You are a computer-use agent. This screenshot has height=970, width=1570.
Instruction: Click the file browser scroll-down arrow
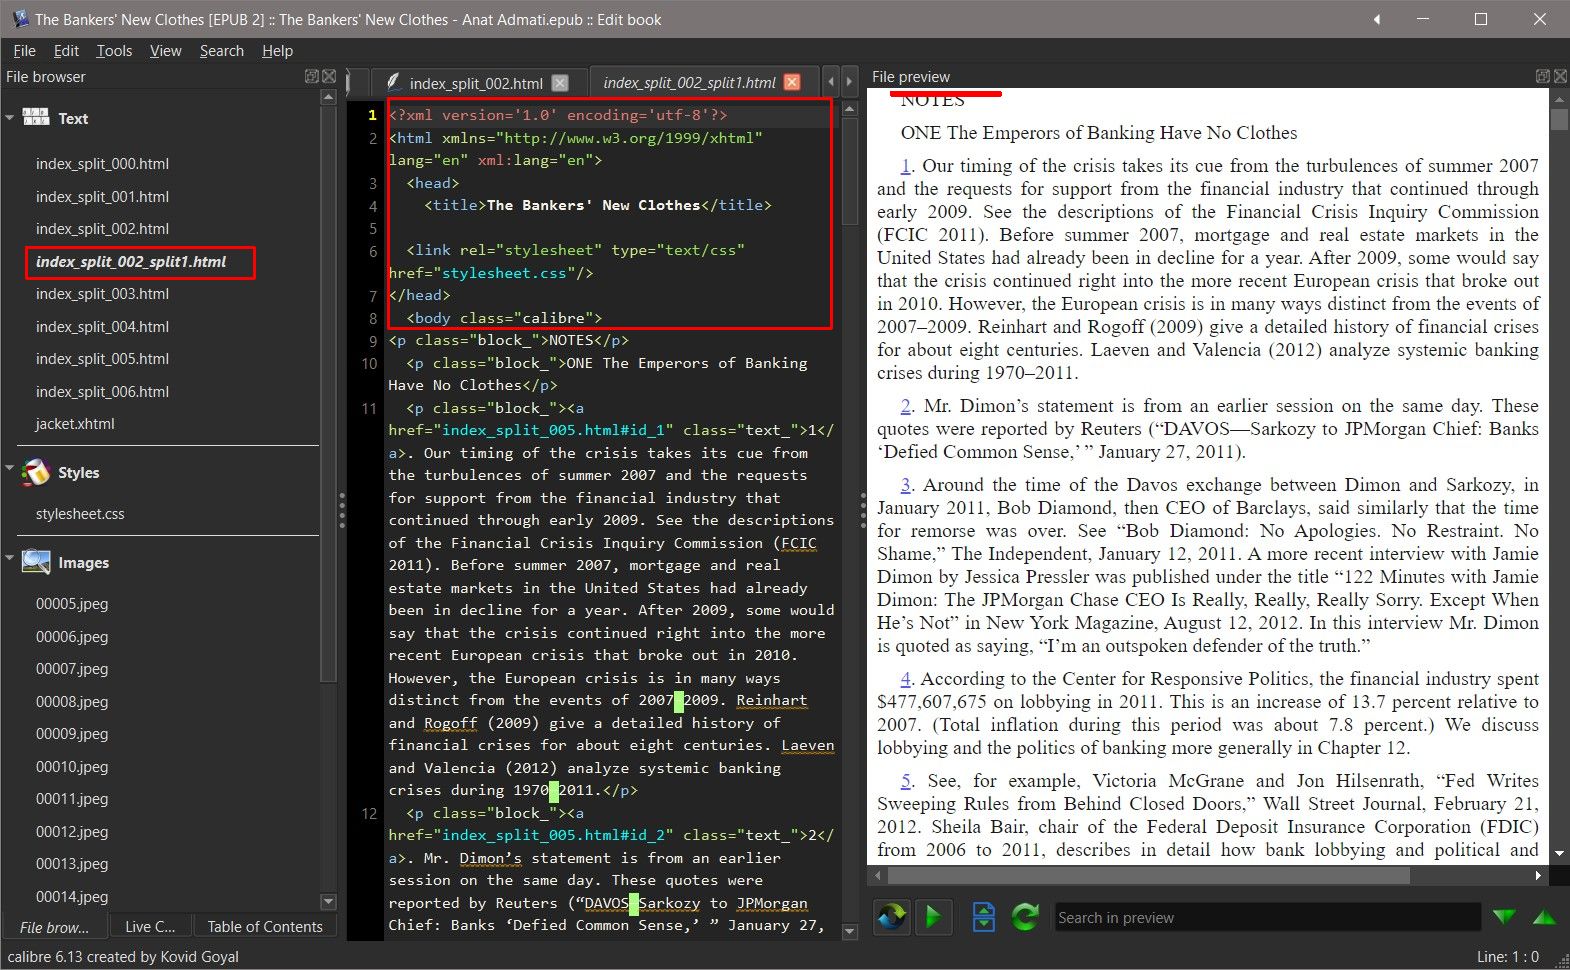(328, 901)
